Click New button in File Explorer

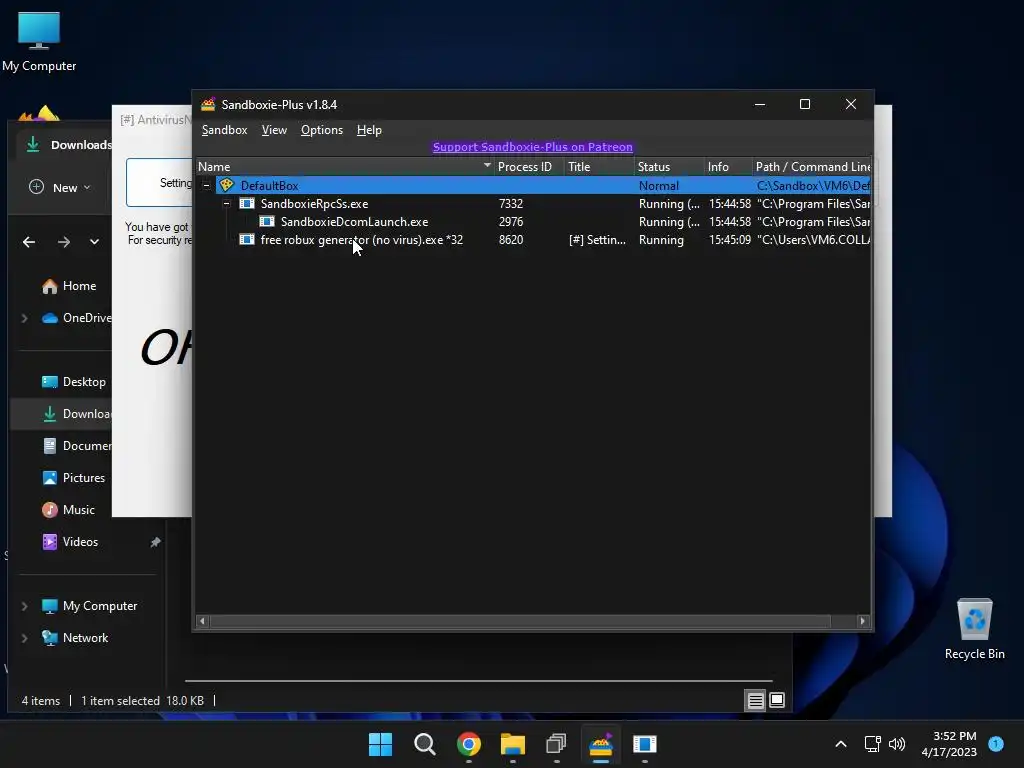pyautogui.click(x=59, y=187)
